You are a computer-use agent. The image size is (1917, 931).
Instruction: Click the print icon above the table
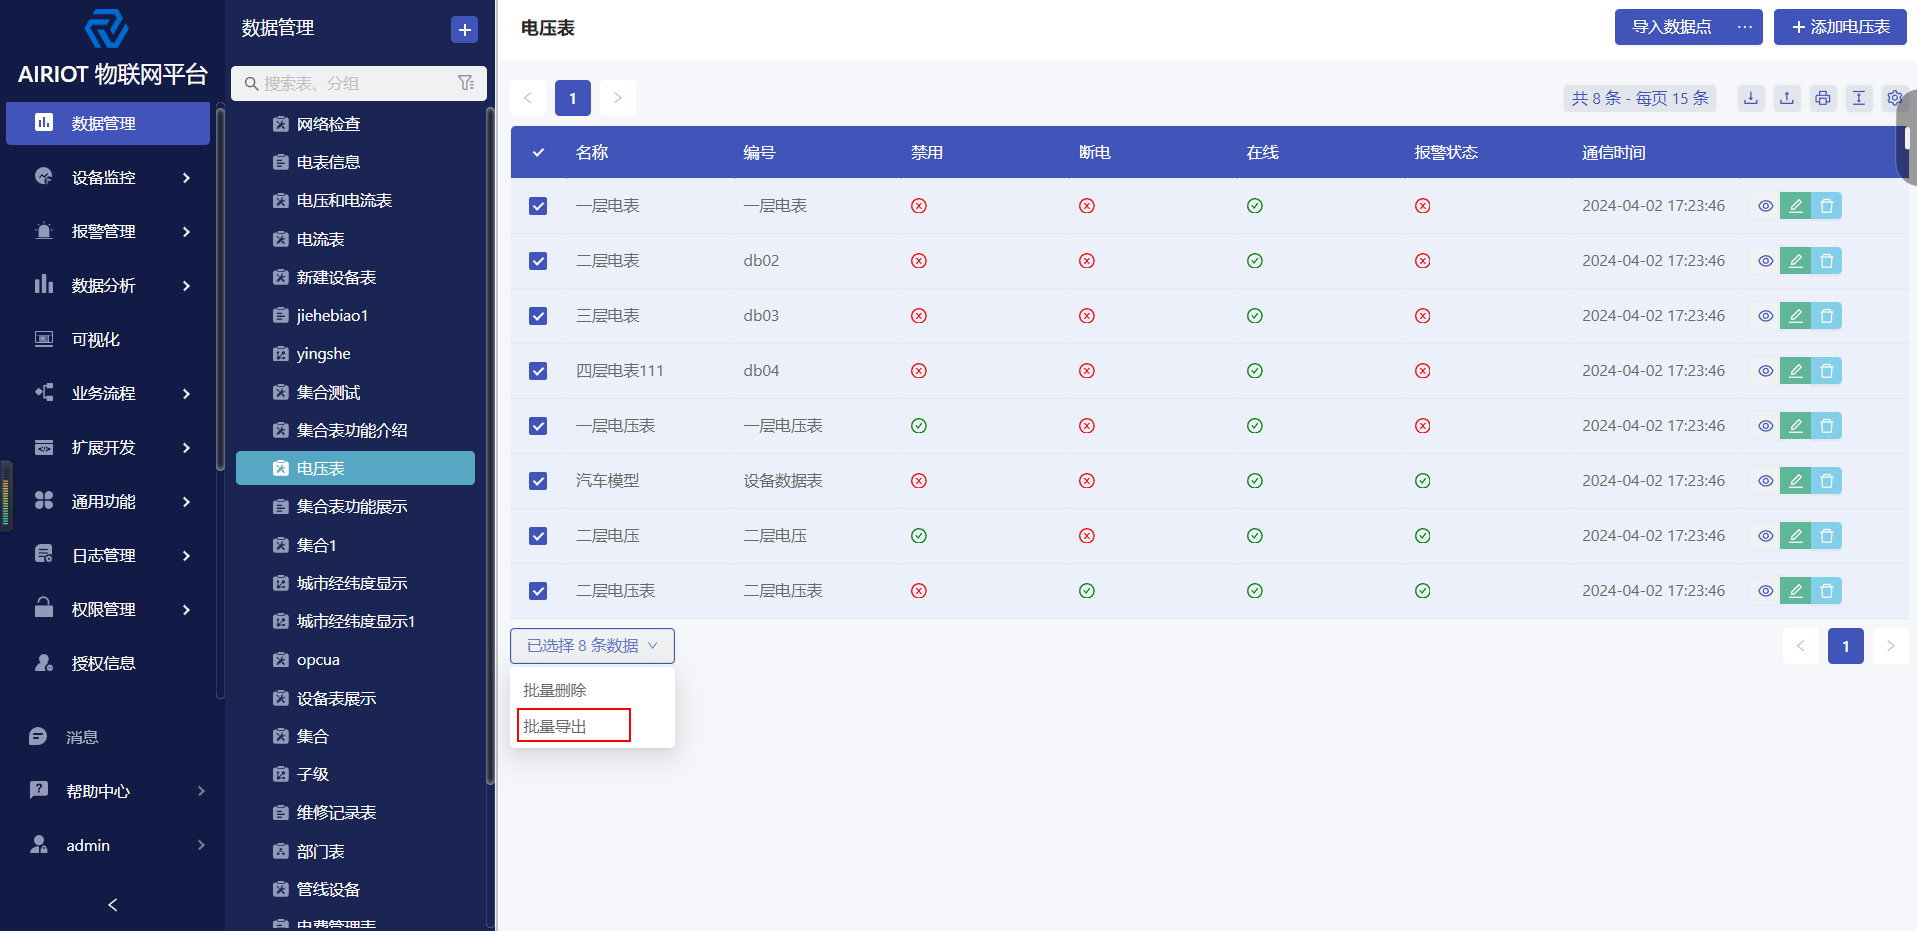click(x=1822, y=98)
